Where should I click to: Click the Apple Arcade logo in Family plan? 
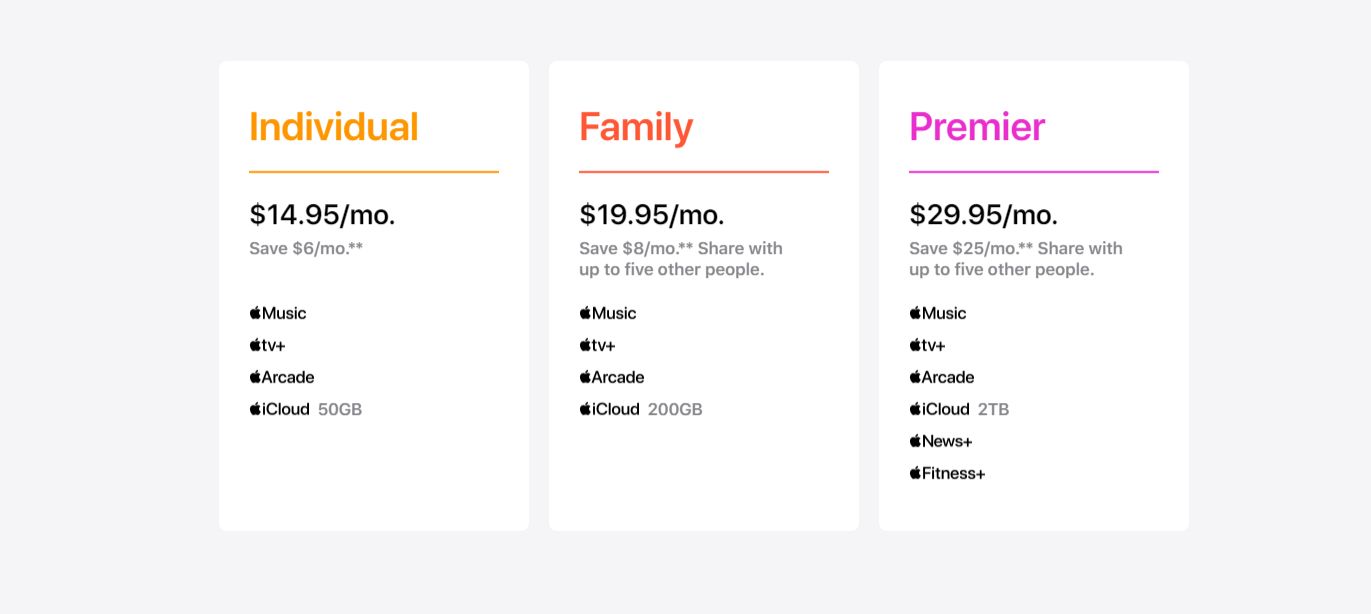tap(612, 377)
